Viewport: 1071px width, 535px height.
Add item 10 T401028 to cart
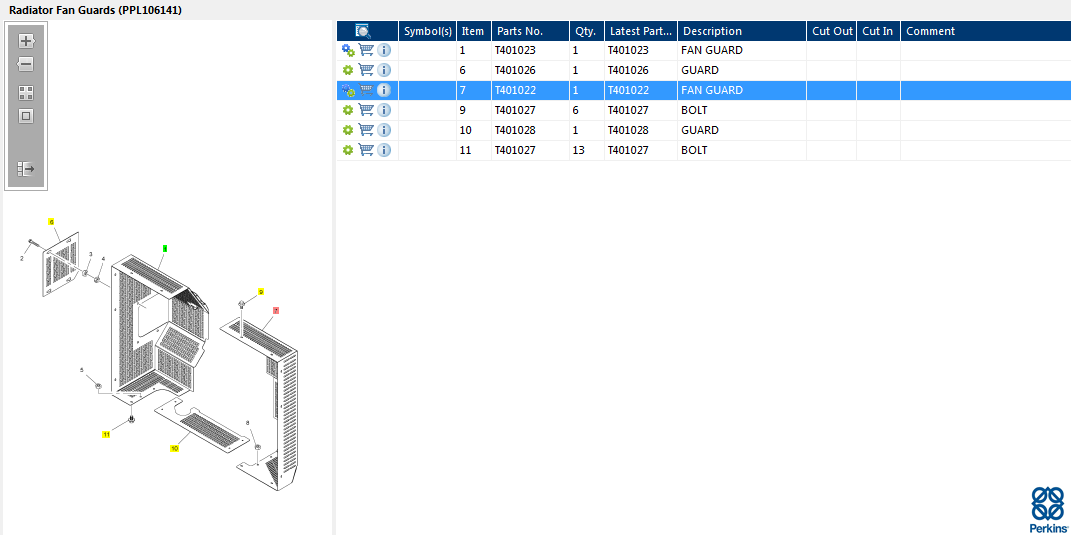coord(366,129)
